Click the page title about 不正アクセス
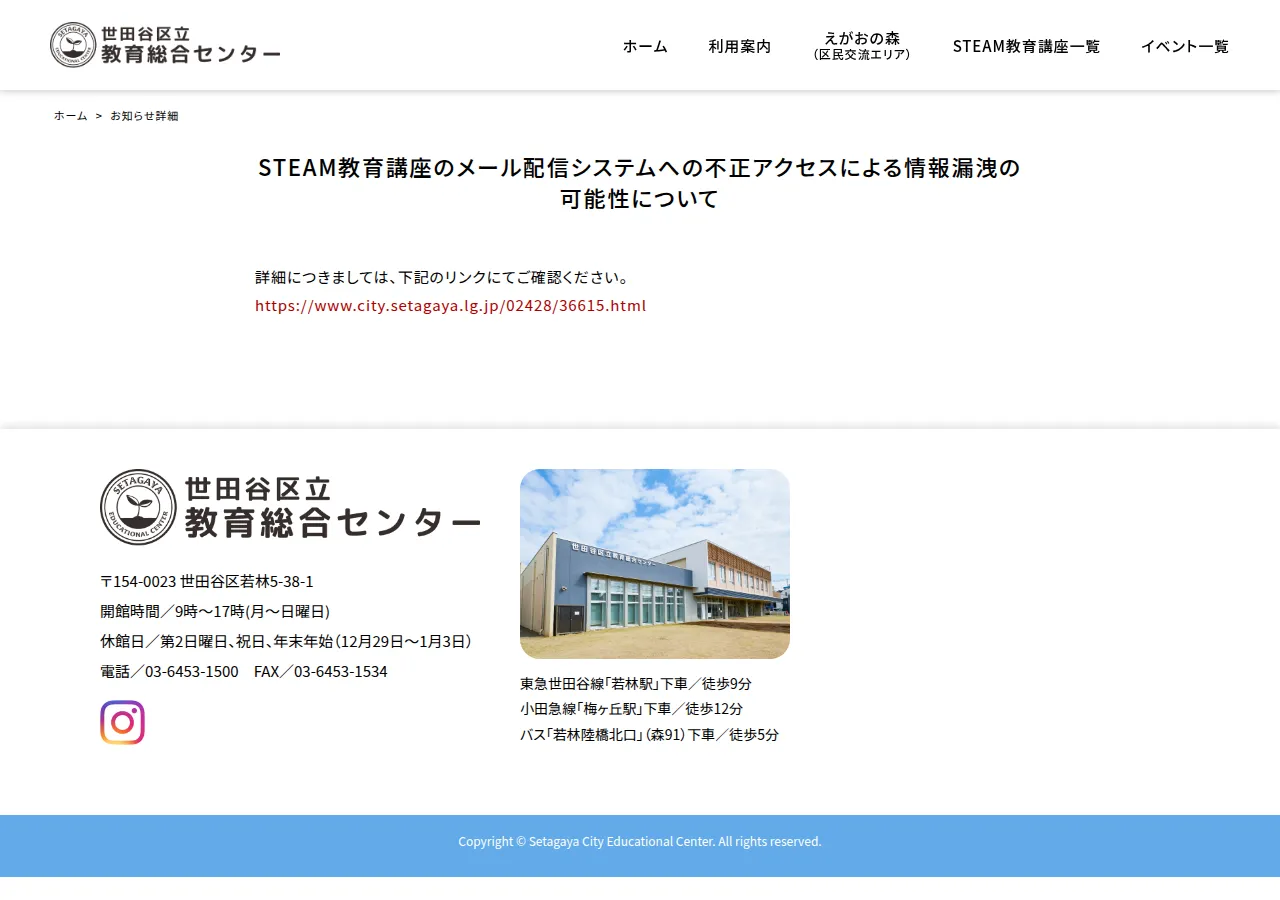 point(639,183)
